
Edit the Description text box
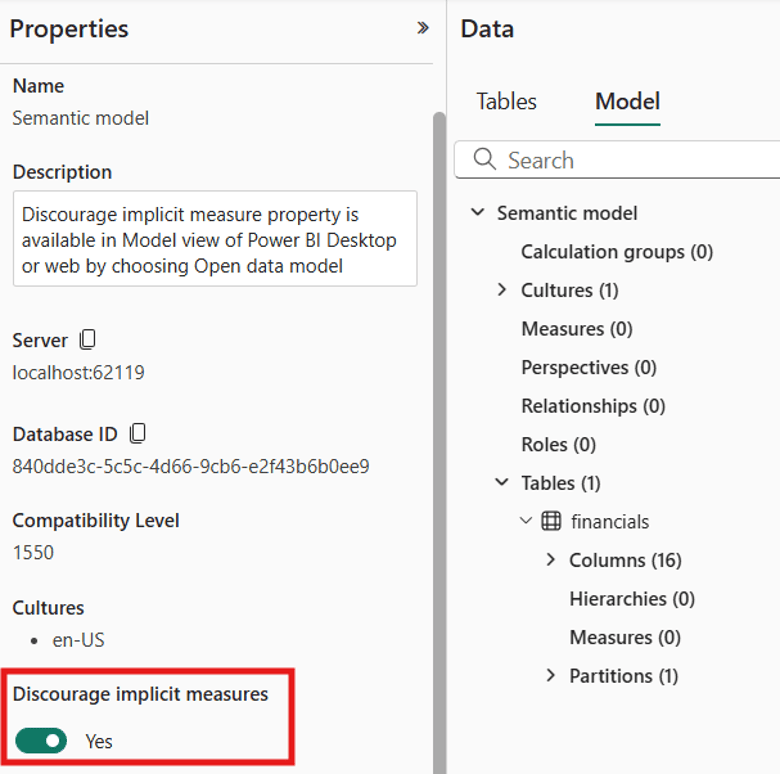214,239
